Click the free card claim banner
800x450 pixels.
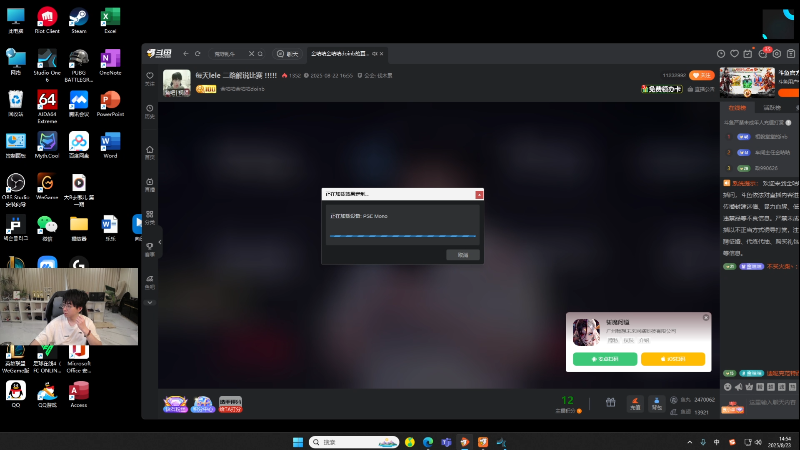tap(662, 89)
